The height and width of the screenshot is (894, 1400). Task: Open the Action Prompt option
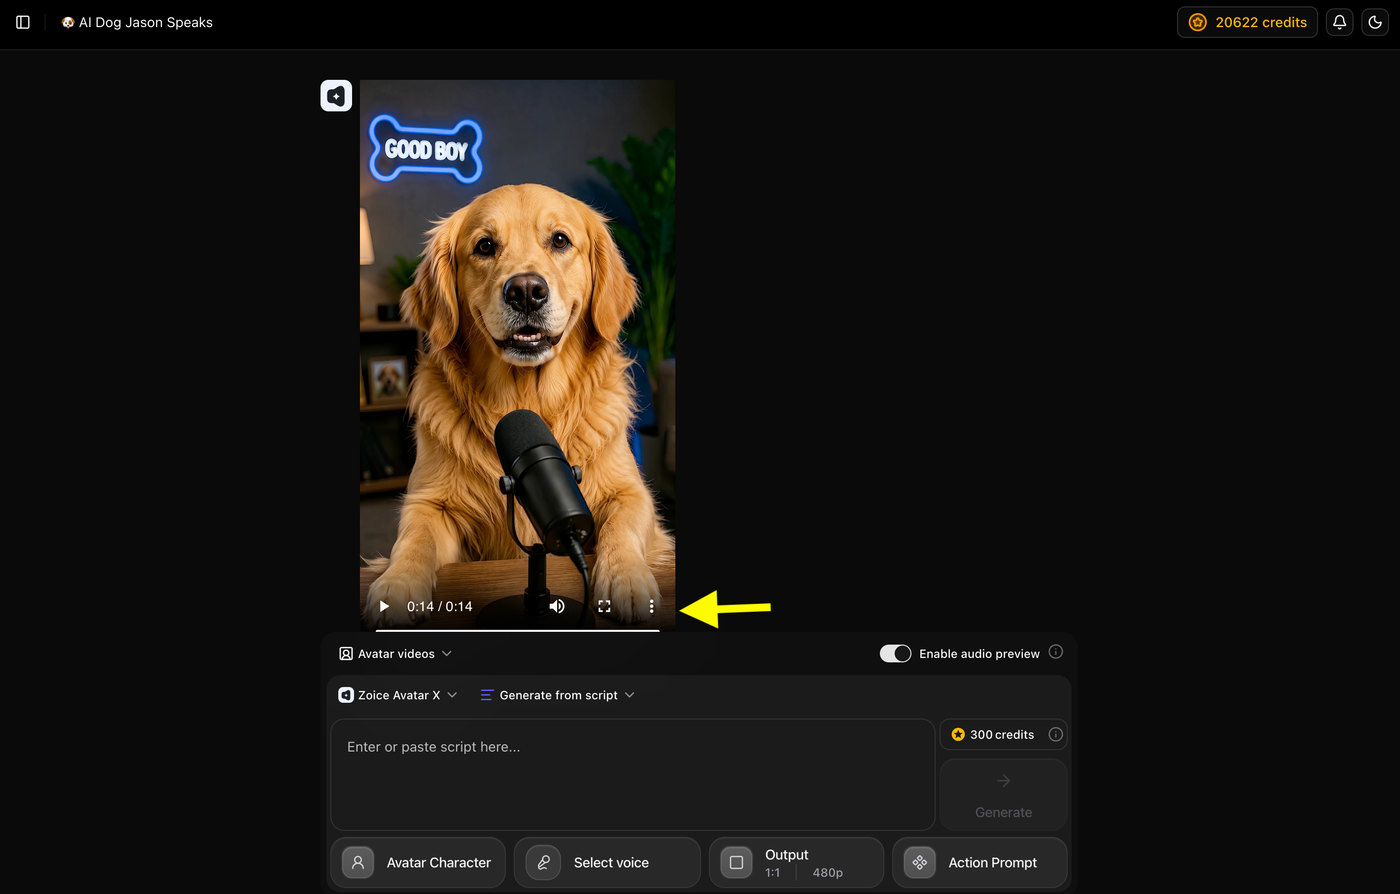[980, 862]
